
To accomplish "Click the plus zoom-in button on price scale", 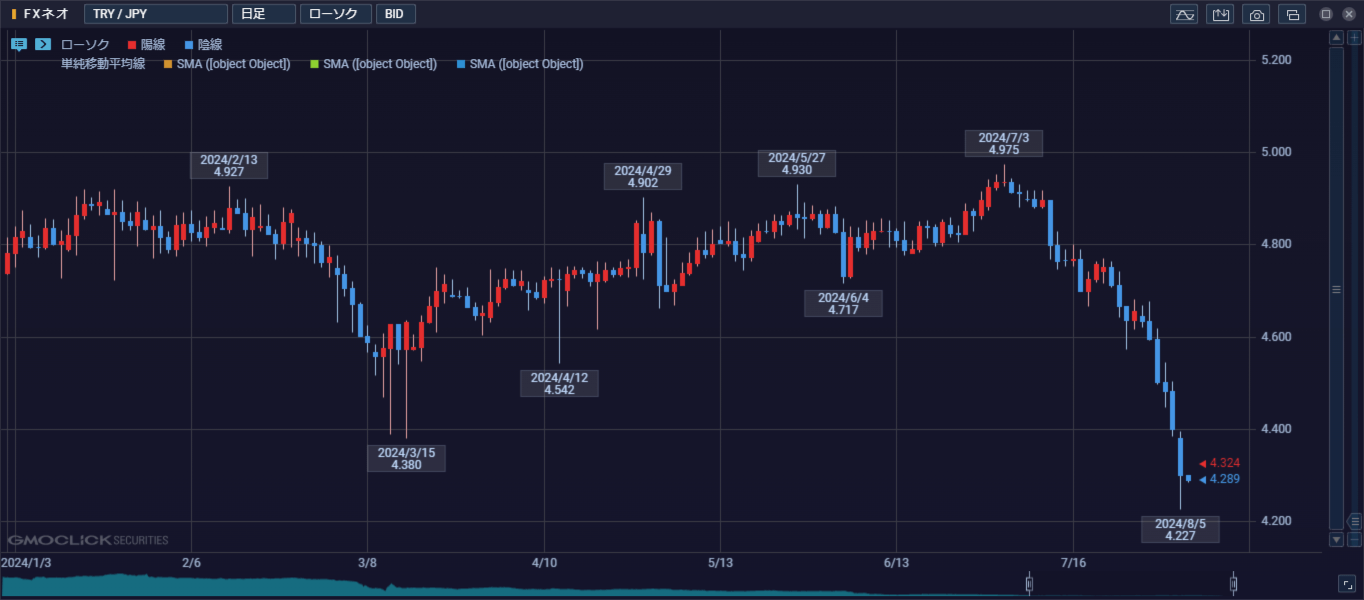I will tap(1354, 38).
